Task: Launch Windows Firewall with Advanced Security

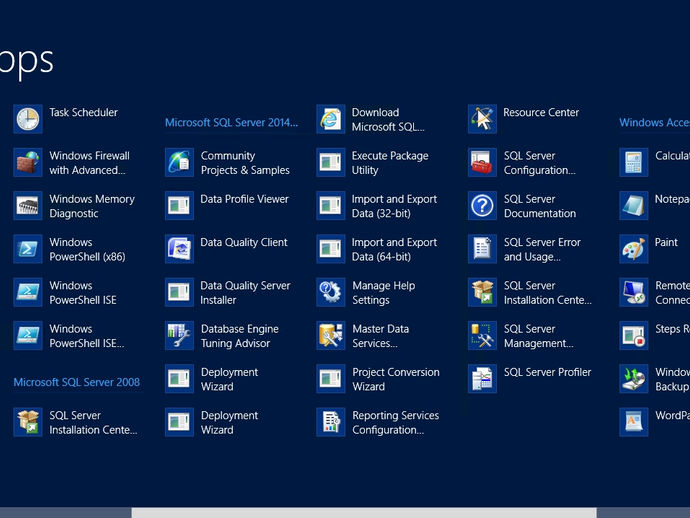Action: 72,162
